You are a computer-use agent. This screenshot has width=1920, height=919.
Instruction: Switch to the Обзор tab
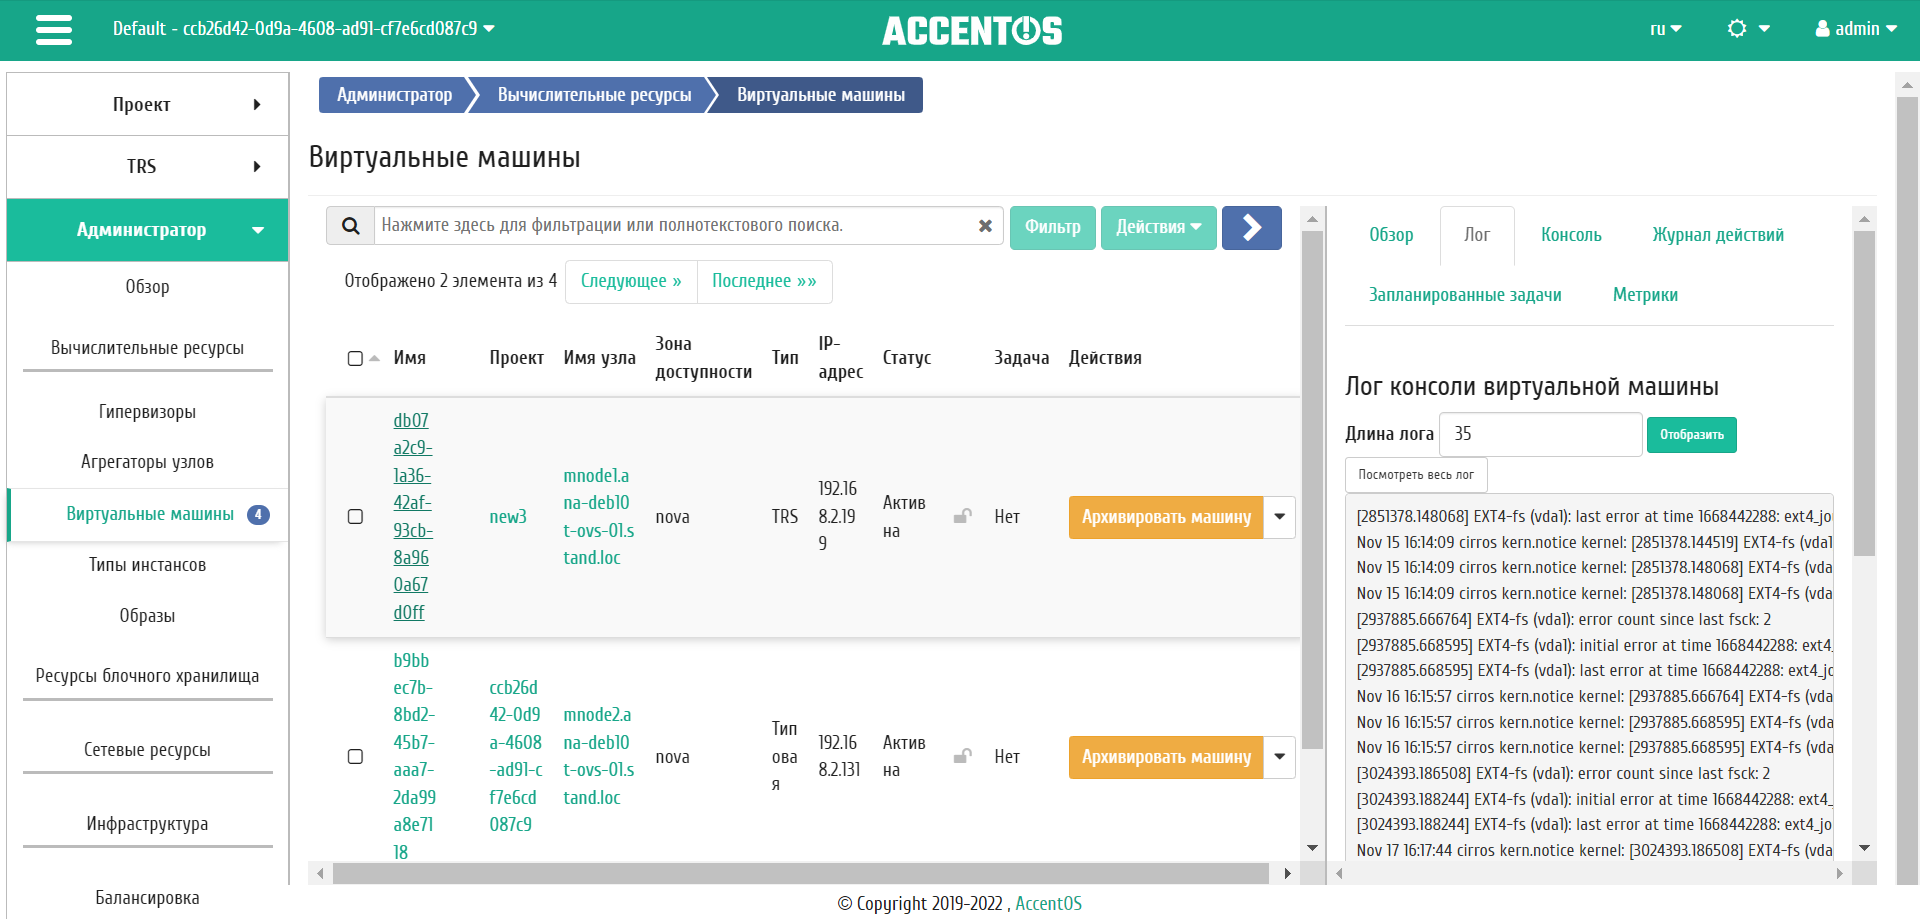[x=1391, y=235]
